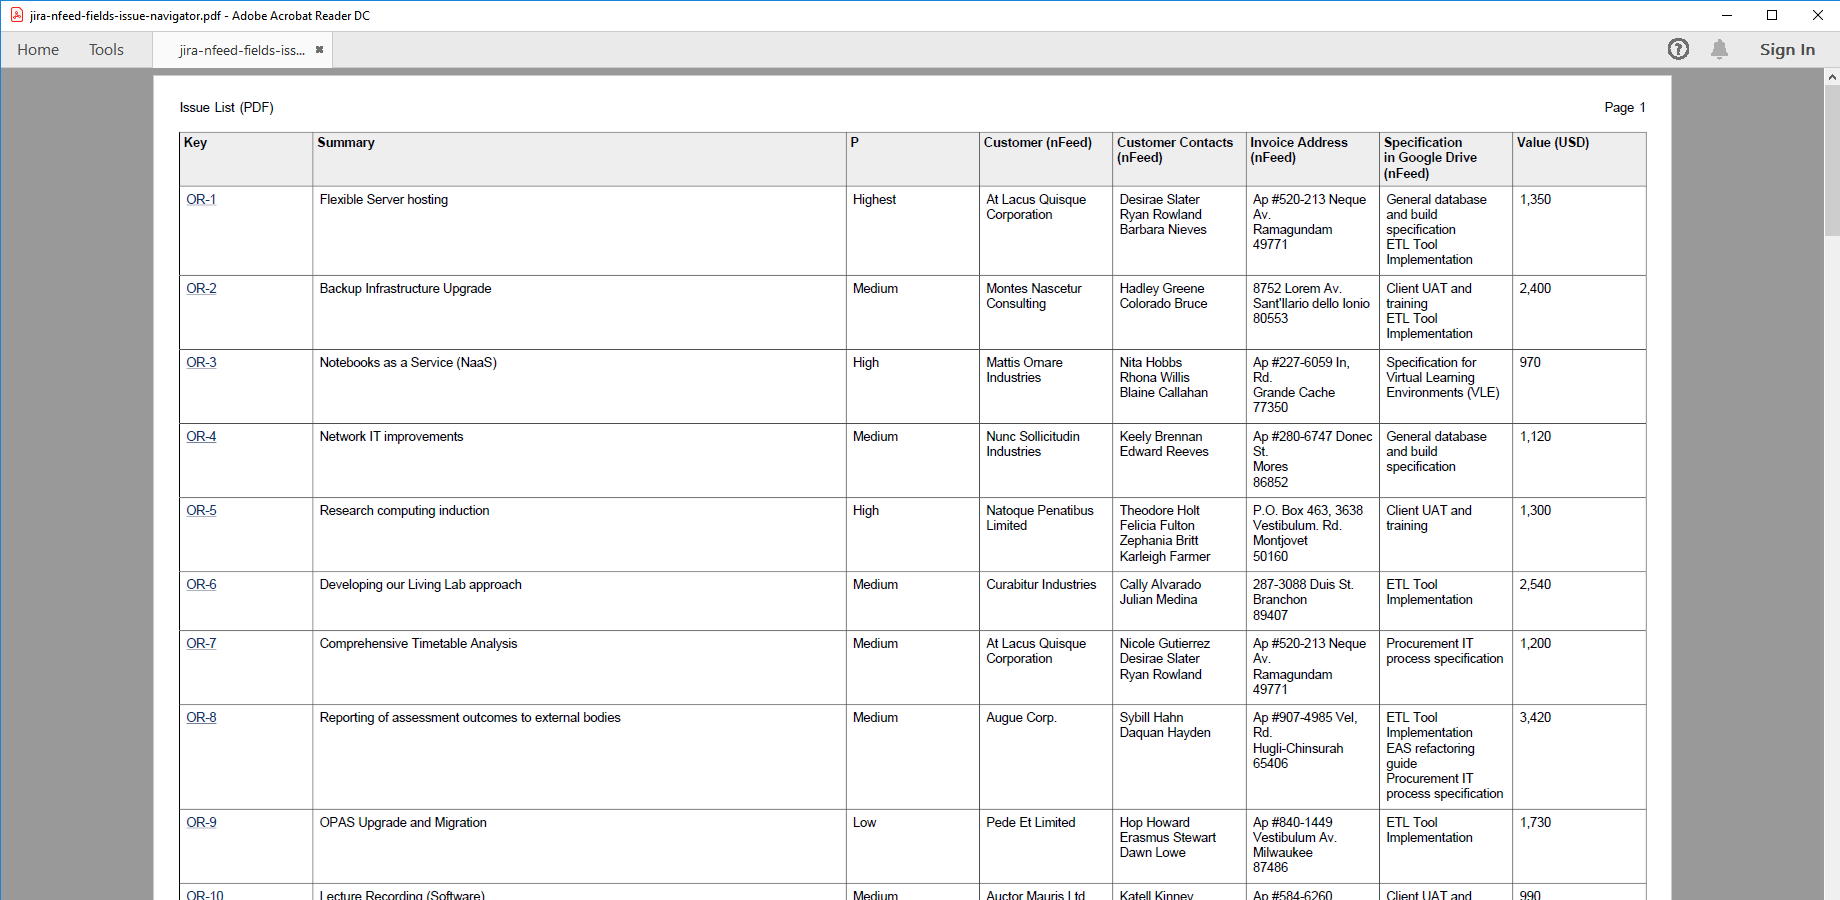The image size is (1840, 900).
Task: Close the jira-nfeed-fields document tab
Action: (x=319, y=50)
